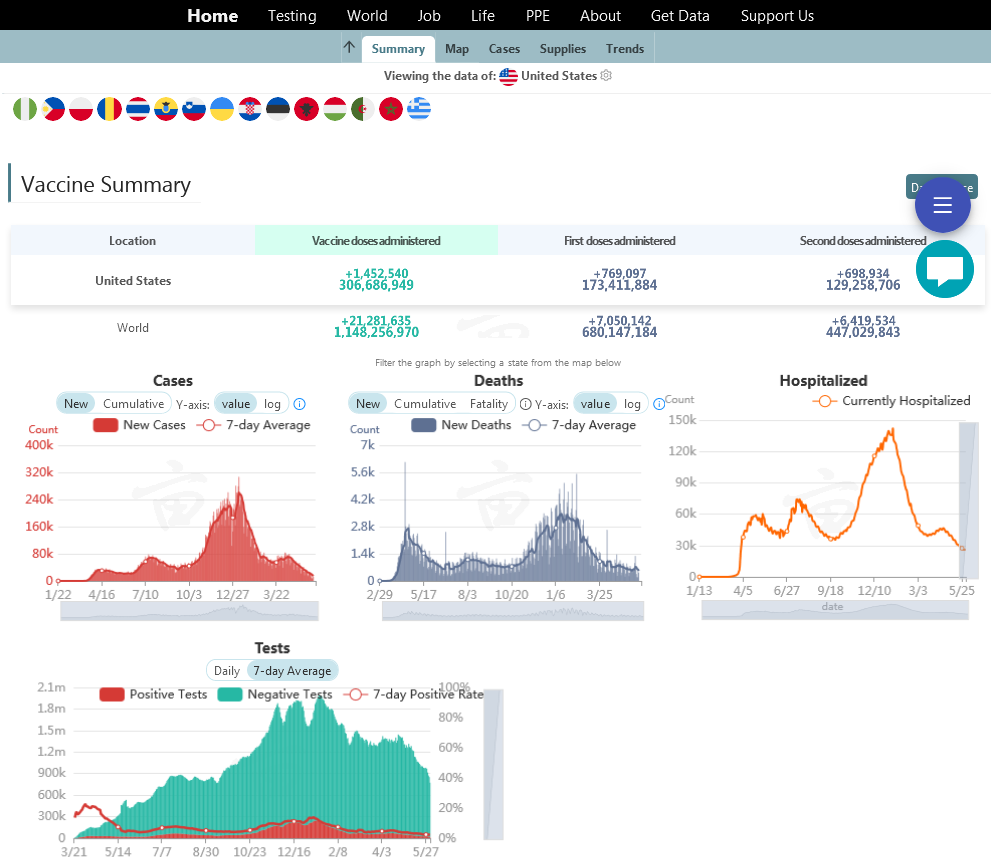This screenshot has width=991, height=857.
Task: Open the teal chat bubble button
Action: point(944,270)
